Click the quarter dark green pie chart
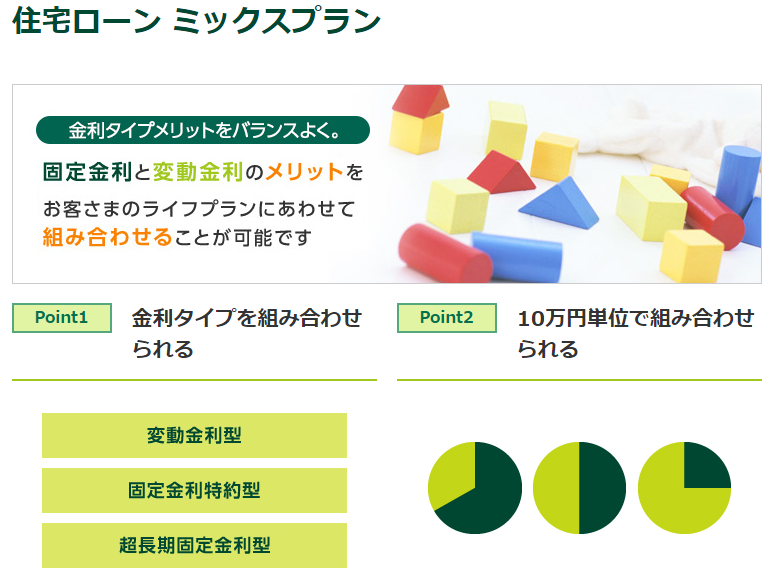 [x=684, y=488]
